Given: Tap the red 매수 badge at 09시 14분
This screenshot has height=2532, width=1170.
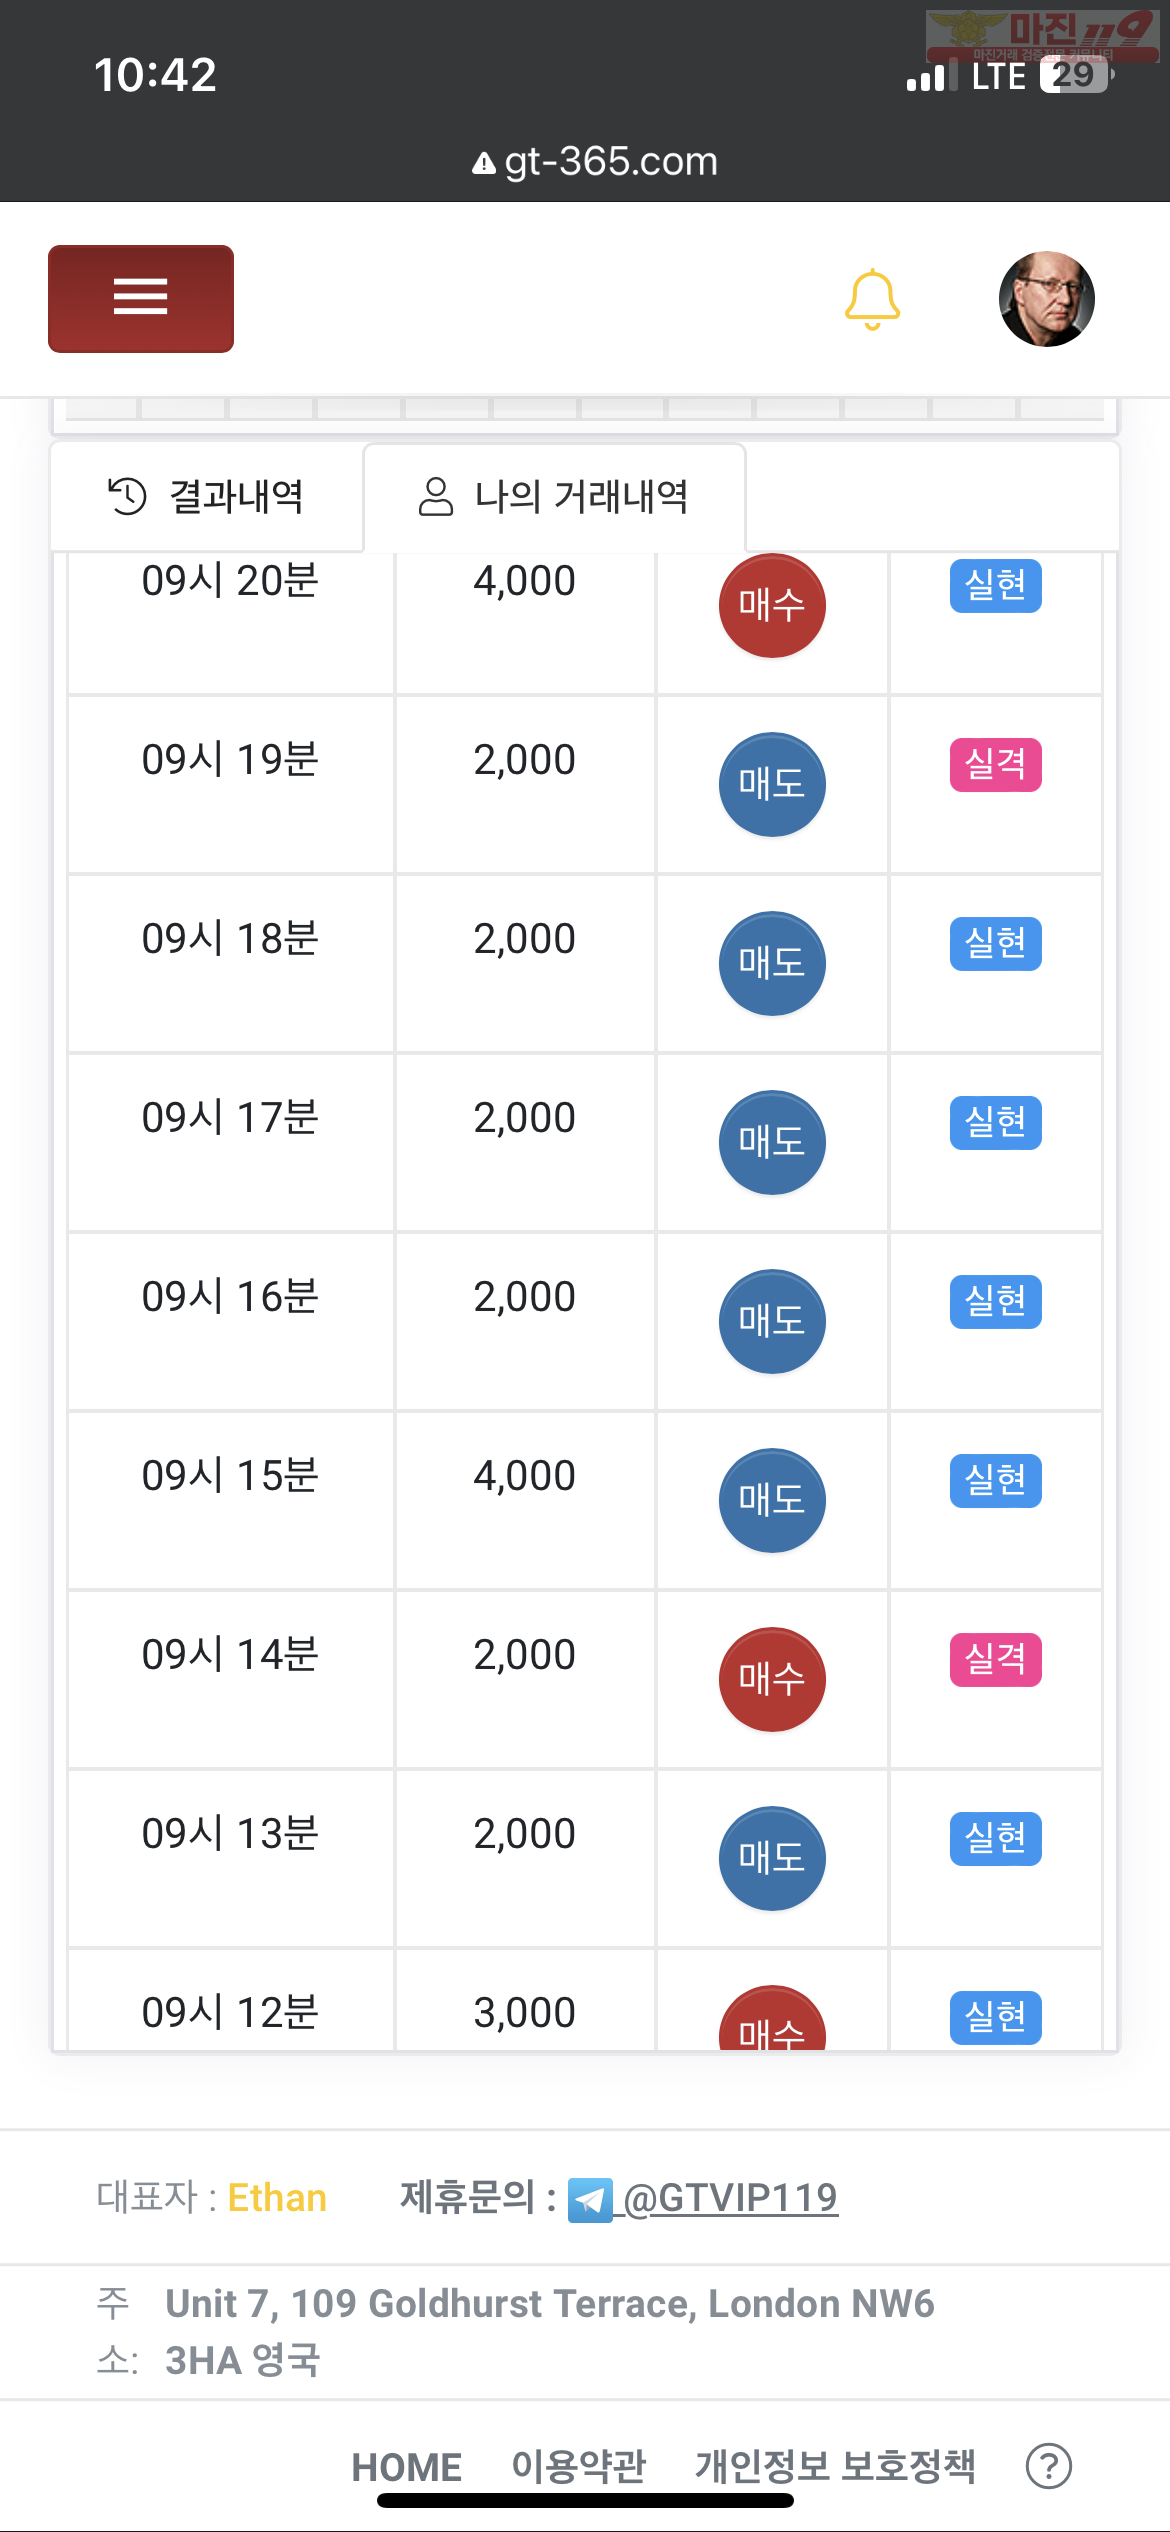Looking at the screenshot, I should coord(772,1679).
